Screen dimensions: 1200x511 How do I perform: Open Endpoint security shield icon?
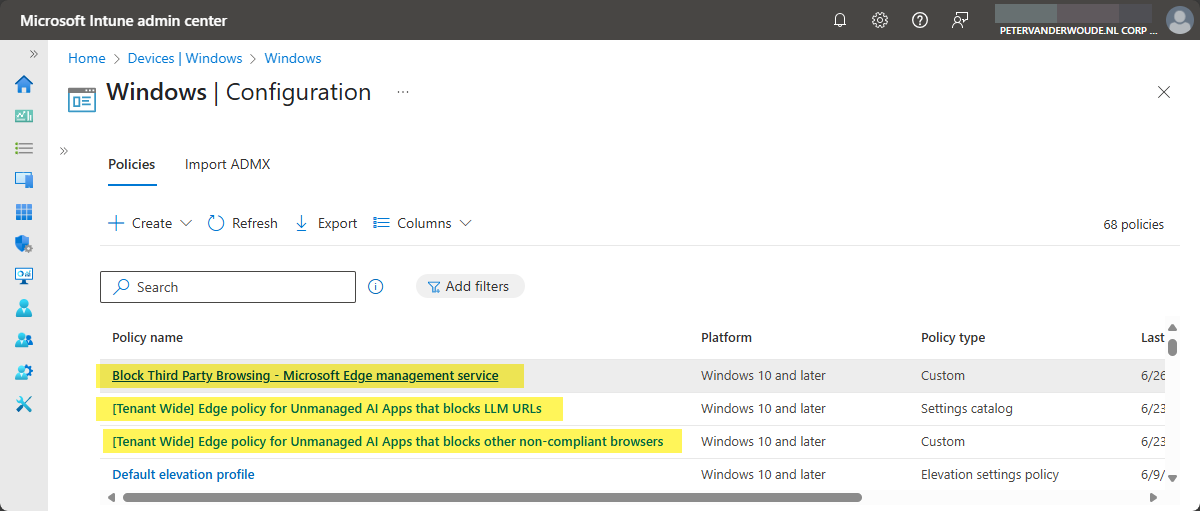[x=24, y=244]
